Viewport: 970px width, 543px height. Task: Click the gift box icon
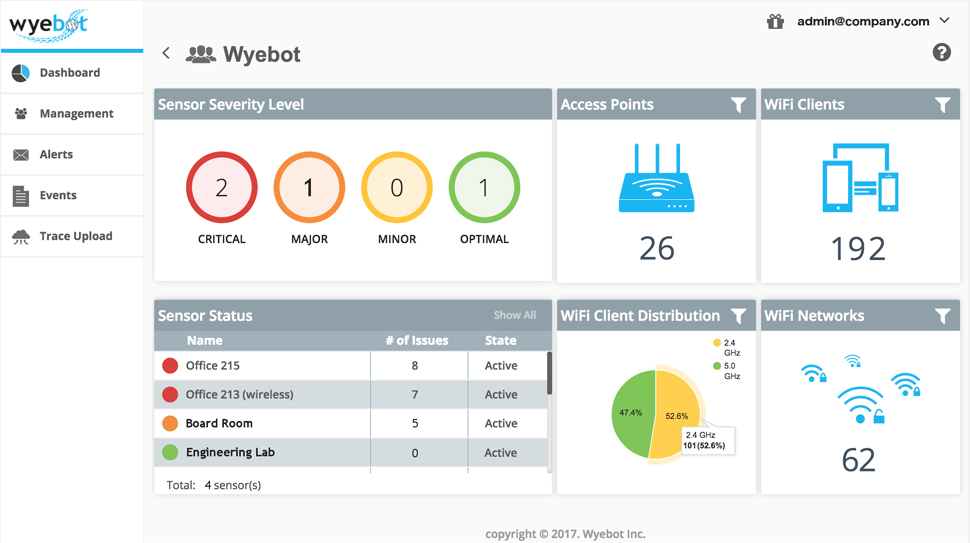(775, 22)
